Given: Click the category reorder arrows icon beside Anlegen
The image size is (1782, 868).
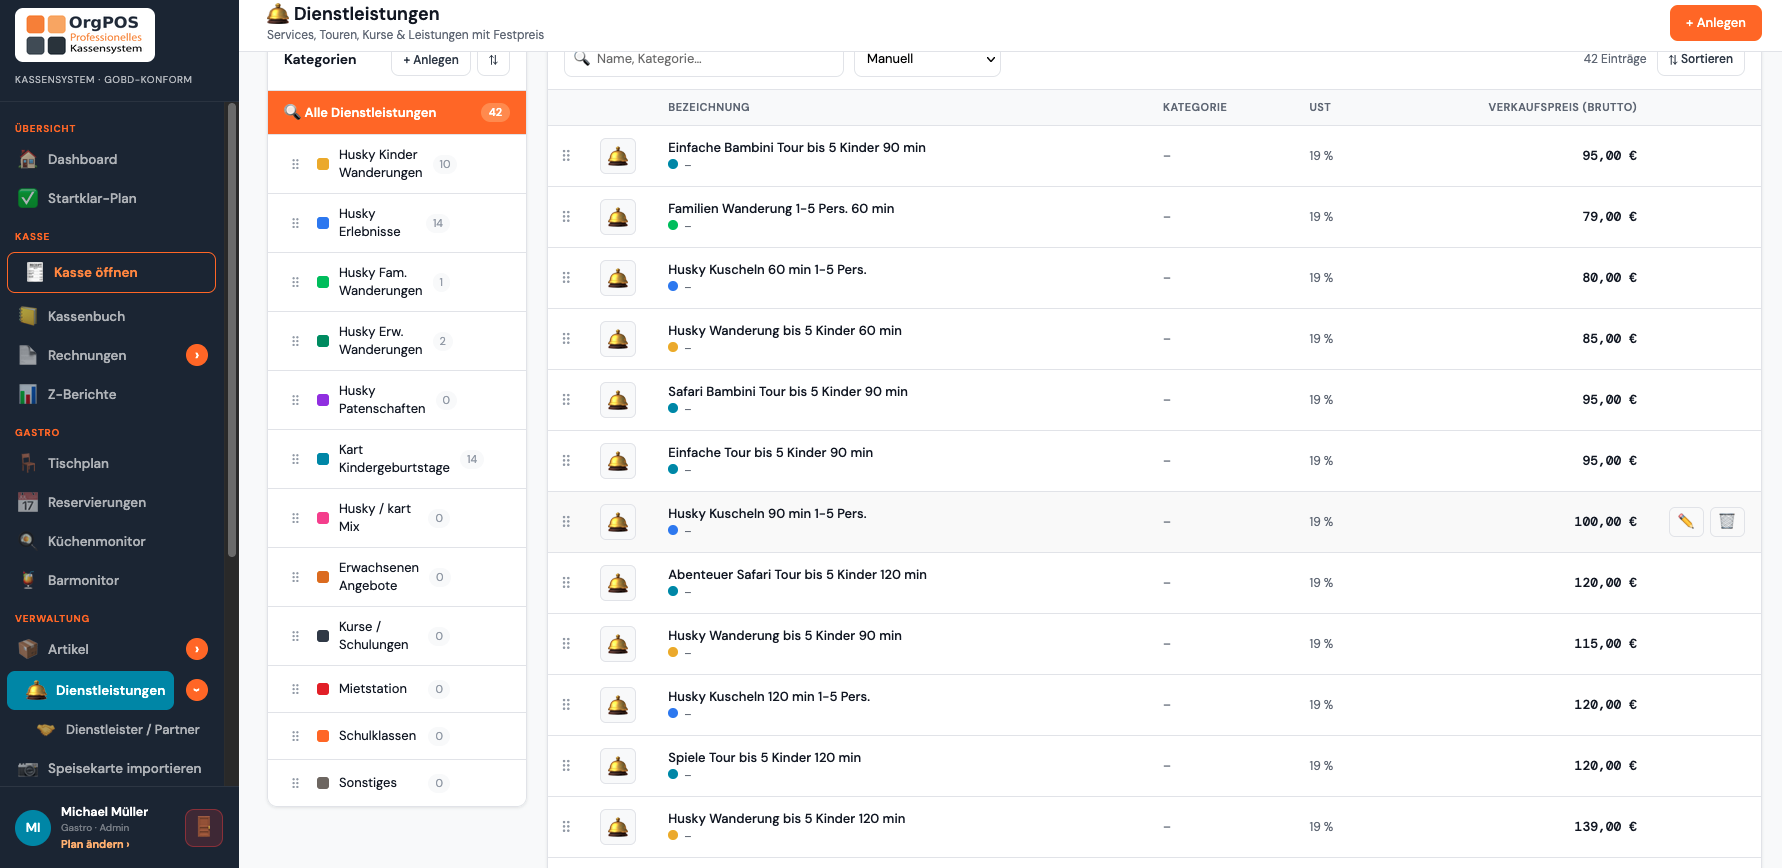Looking at the screenshot, I should [x=493, y=60].
